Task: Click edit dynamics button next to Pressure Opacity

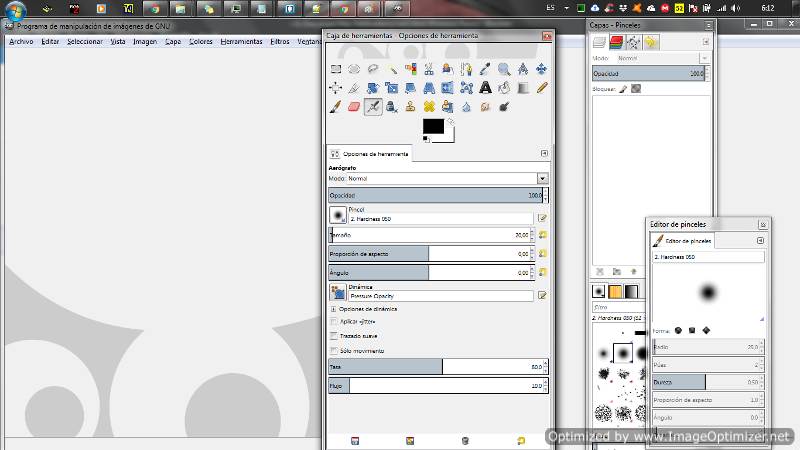Action: 542,295
